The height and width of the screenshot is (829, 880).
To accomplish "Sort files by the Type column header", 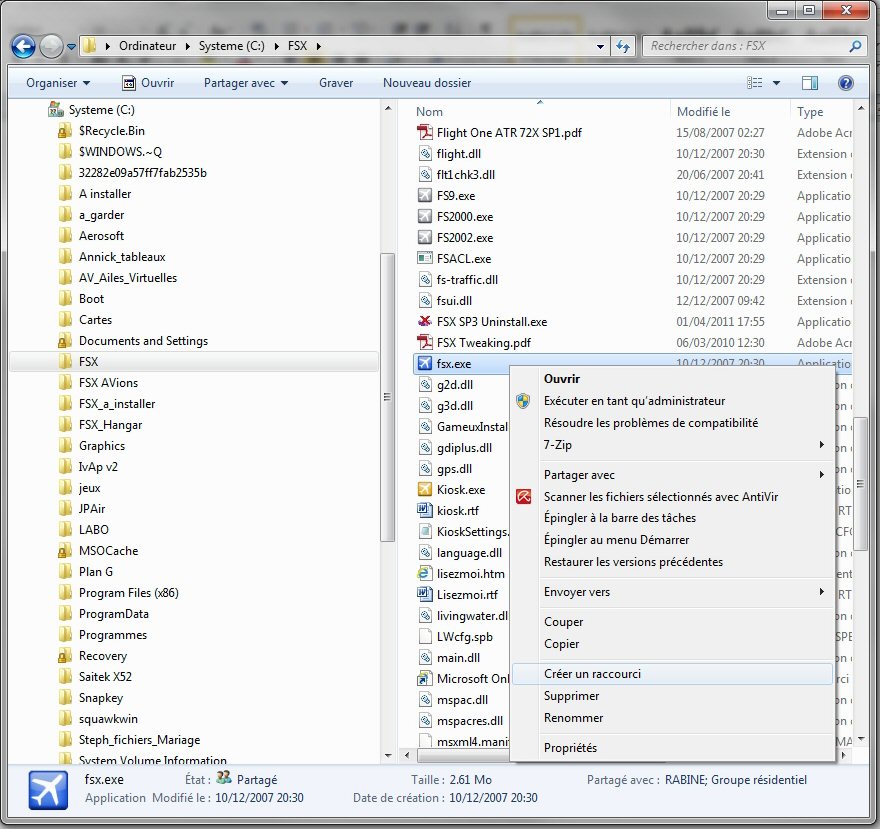I will (x=809, y=112).
